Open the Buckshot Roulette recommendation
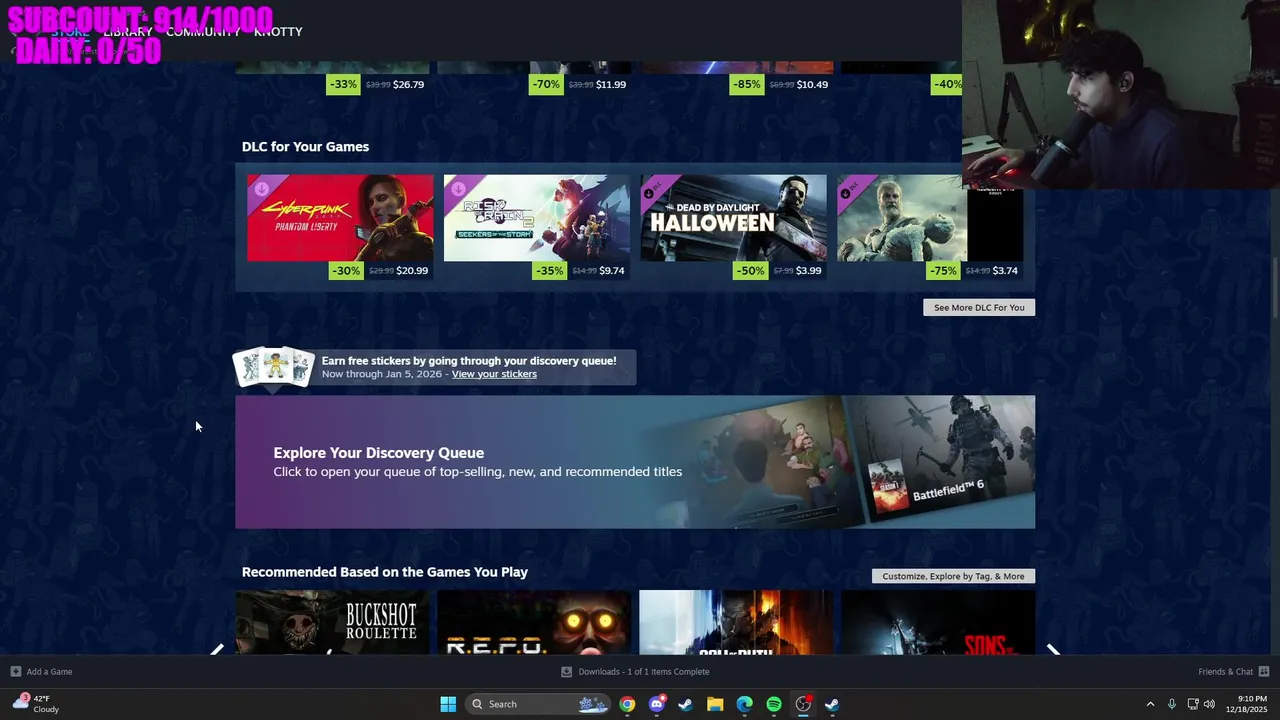 pyautogui.click(x=333, y=622)
